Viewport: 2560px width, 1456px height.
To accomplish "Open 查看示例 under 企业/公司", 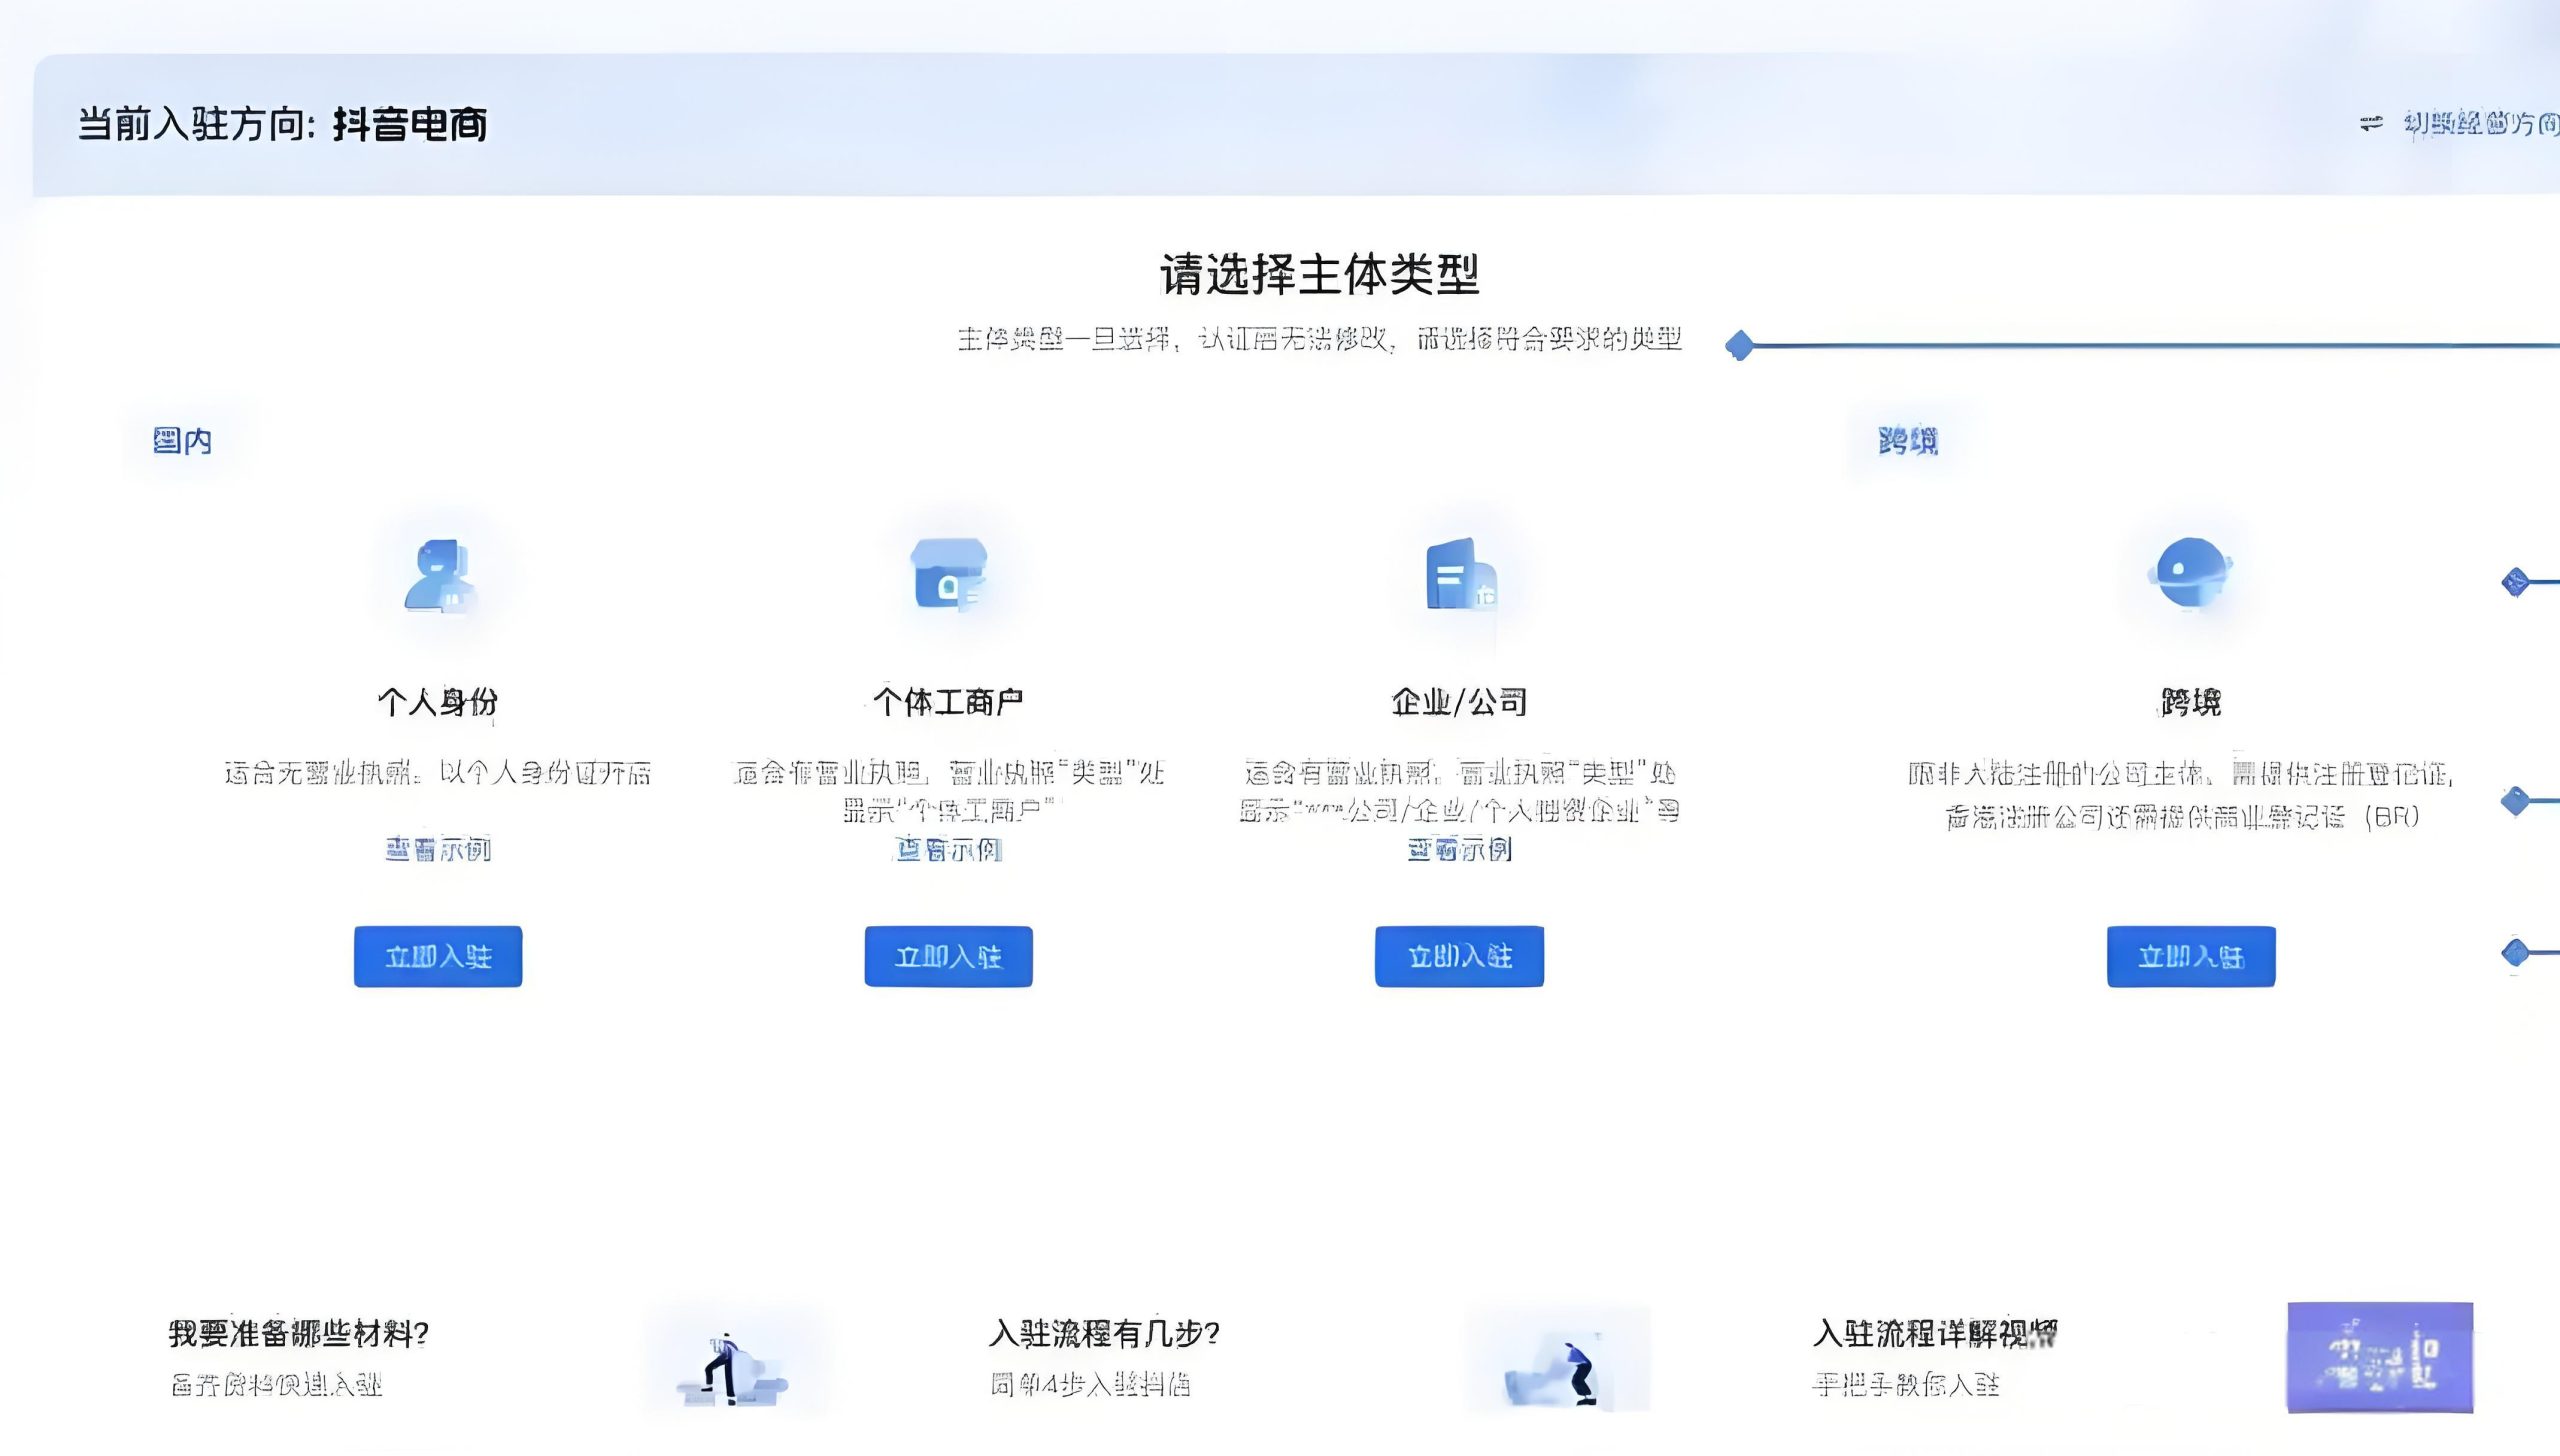I will tap(1458, 849).
